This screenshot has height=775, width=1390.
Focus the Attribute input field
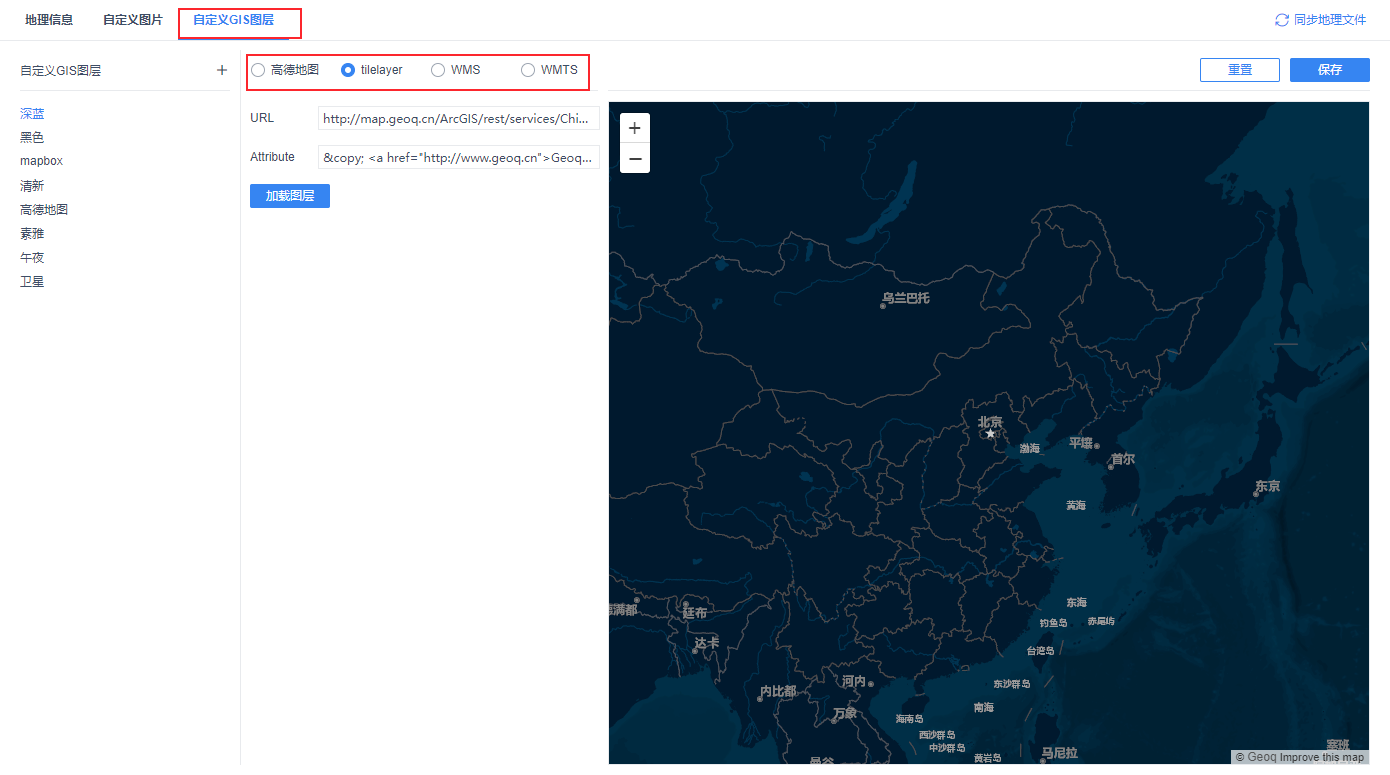[459, 157]
